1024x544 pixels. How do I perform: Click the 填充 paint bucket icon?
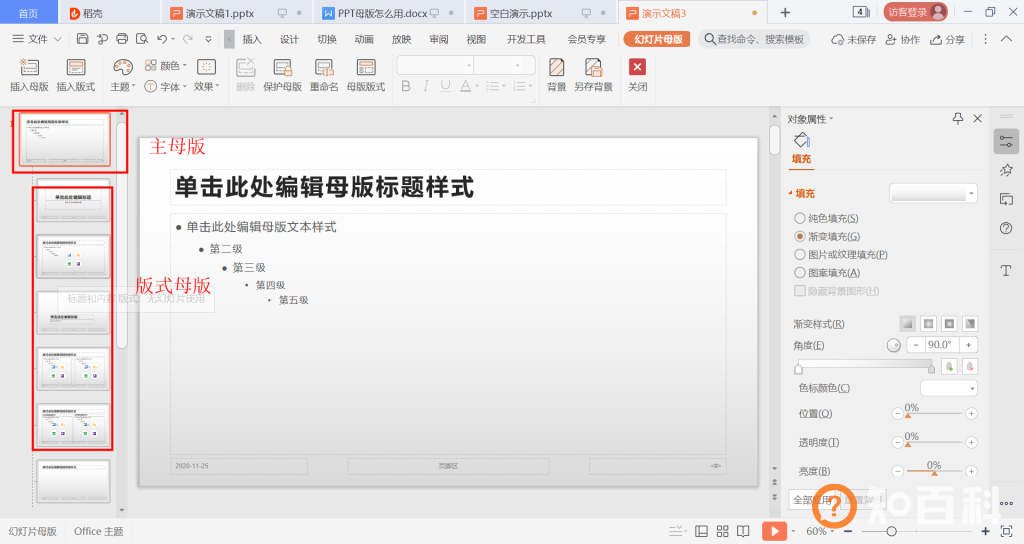tap(802, 140)
